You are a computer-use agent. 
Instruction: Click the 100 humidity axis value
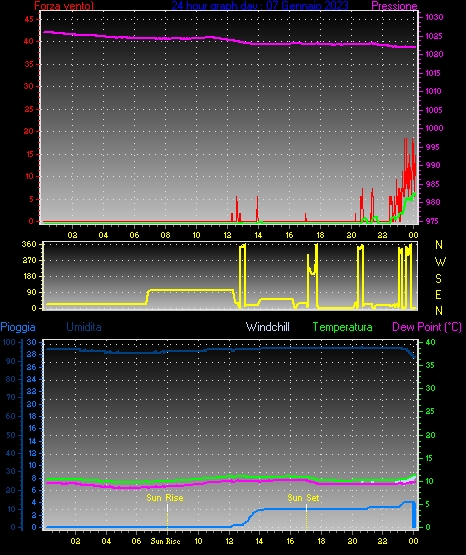(x=9, y=342)
